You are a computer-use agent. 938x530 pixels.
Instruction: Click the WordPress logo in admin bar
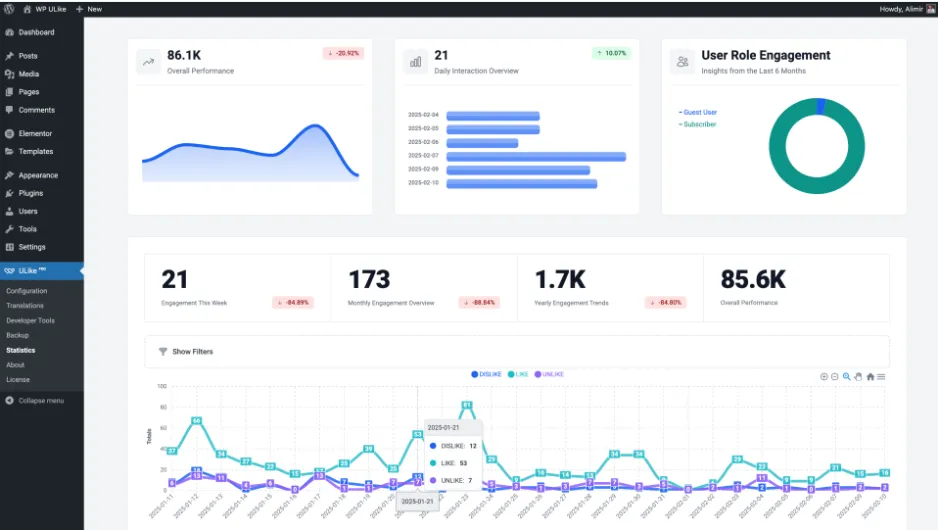pos(9,9)
